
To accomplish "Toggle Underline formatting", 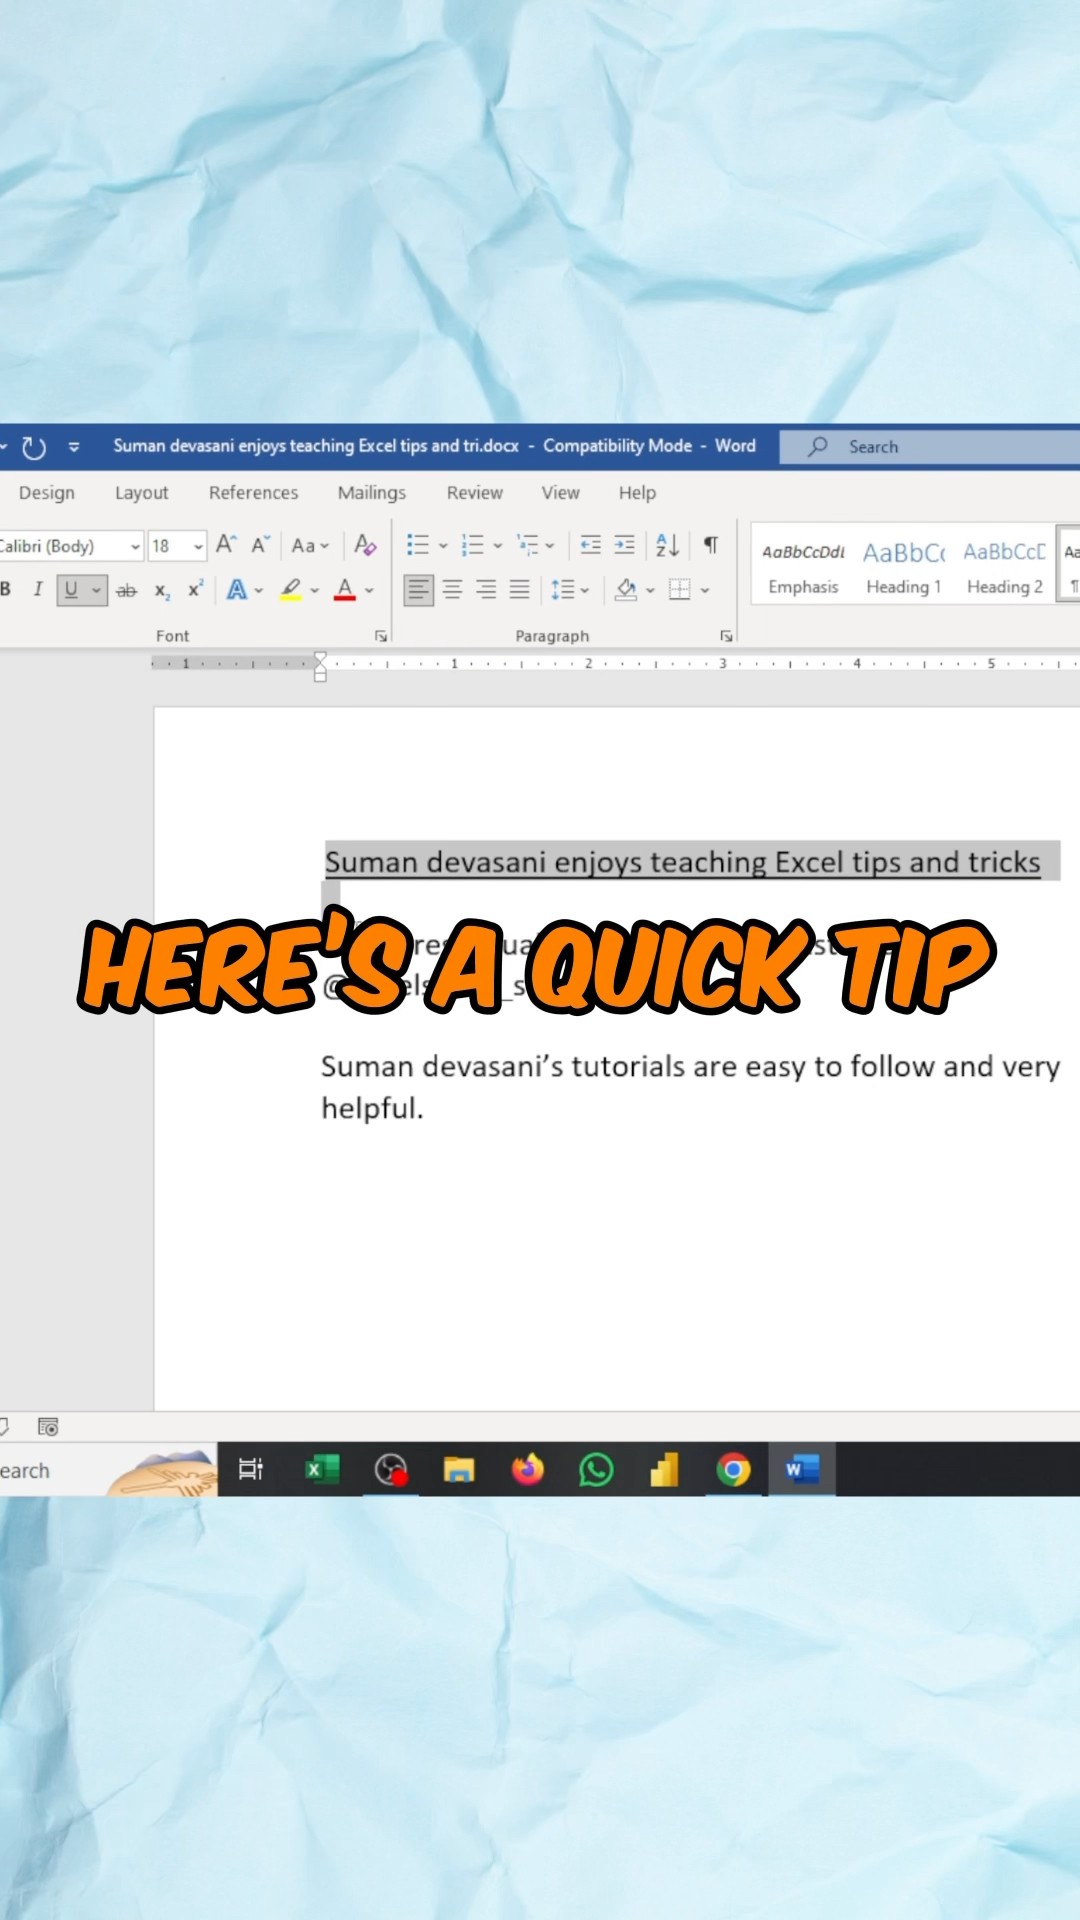I will coord(71,590).
